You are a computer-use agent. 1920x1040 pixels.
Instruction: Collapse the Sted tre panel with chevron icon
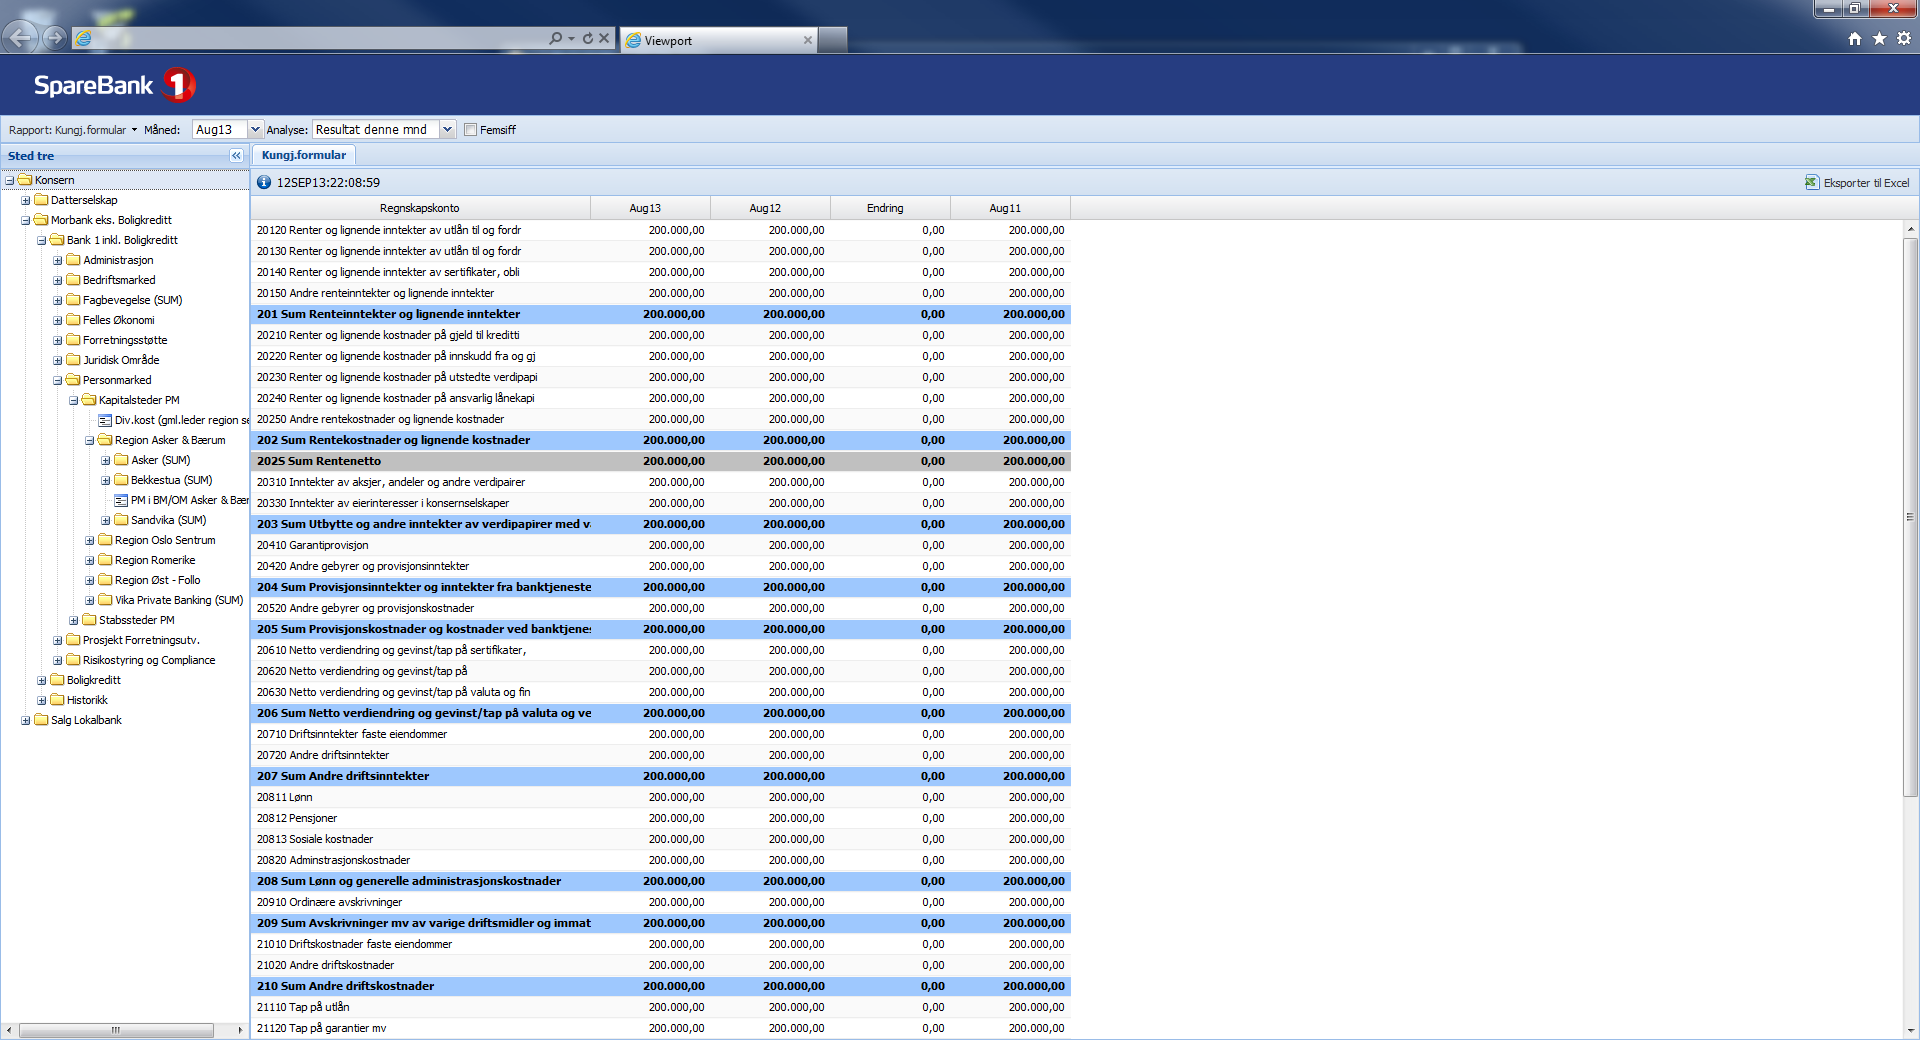click(236, 155)
